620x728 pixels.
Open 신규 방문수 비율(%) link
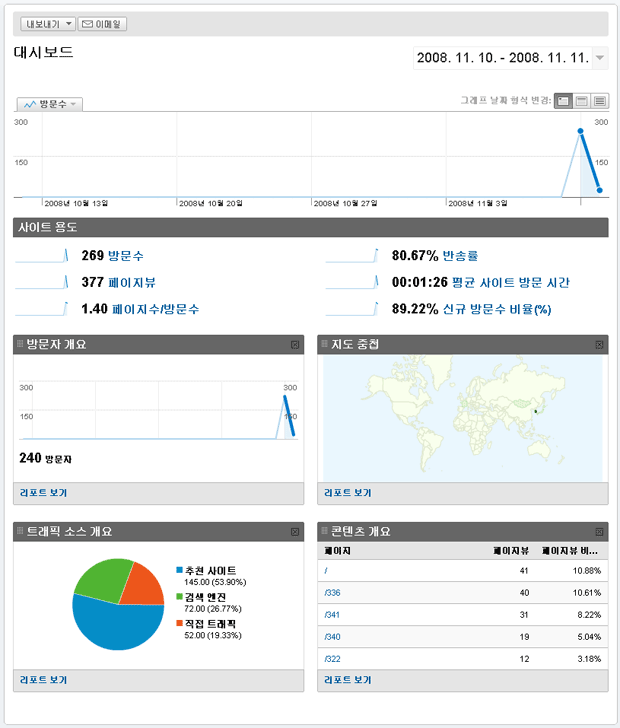(497, 309)
